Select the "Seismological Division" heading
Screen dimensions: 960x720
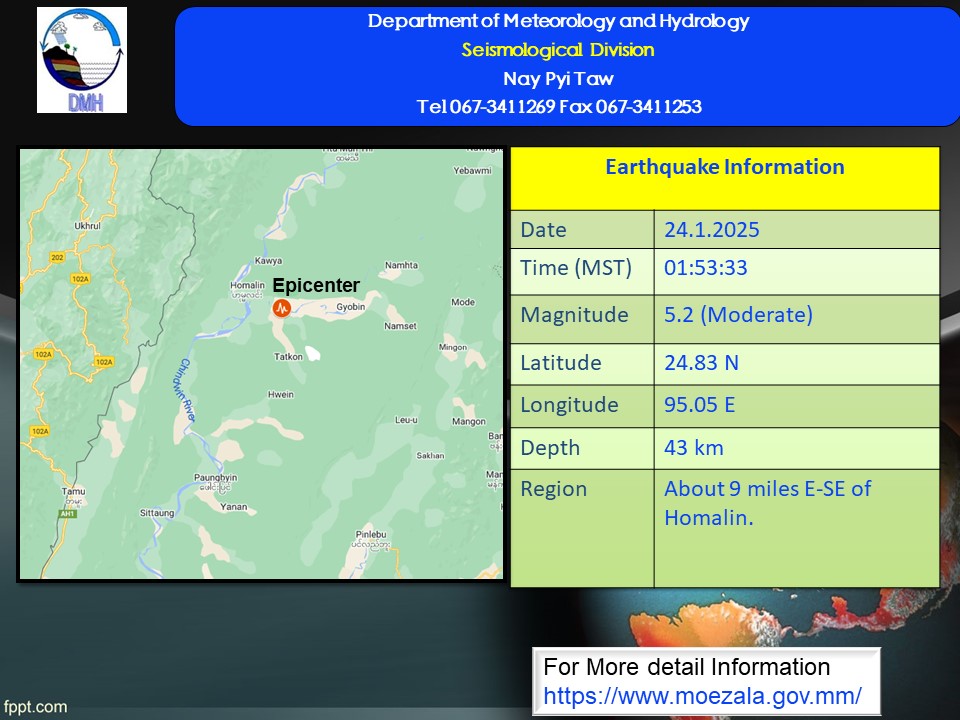[558, 50]
